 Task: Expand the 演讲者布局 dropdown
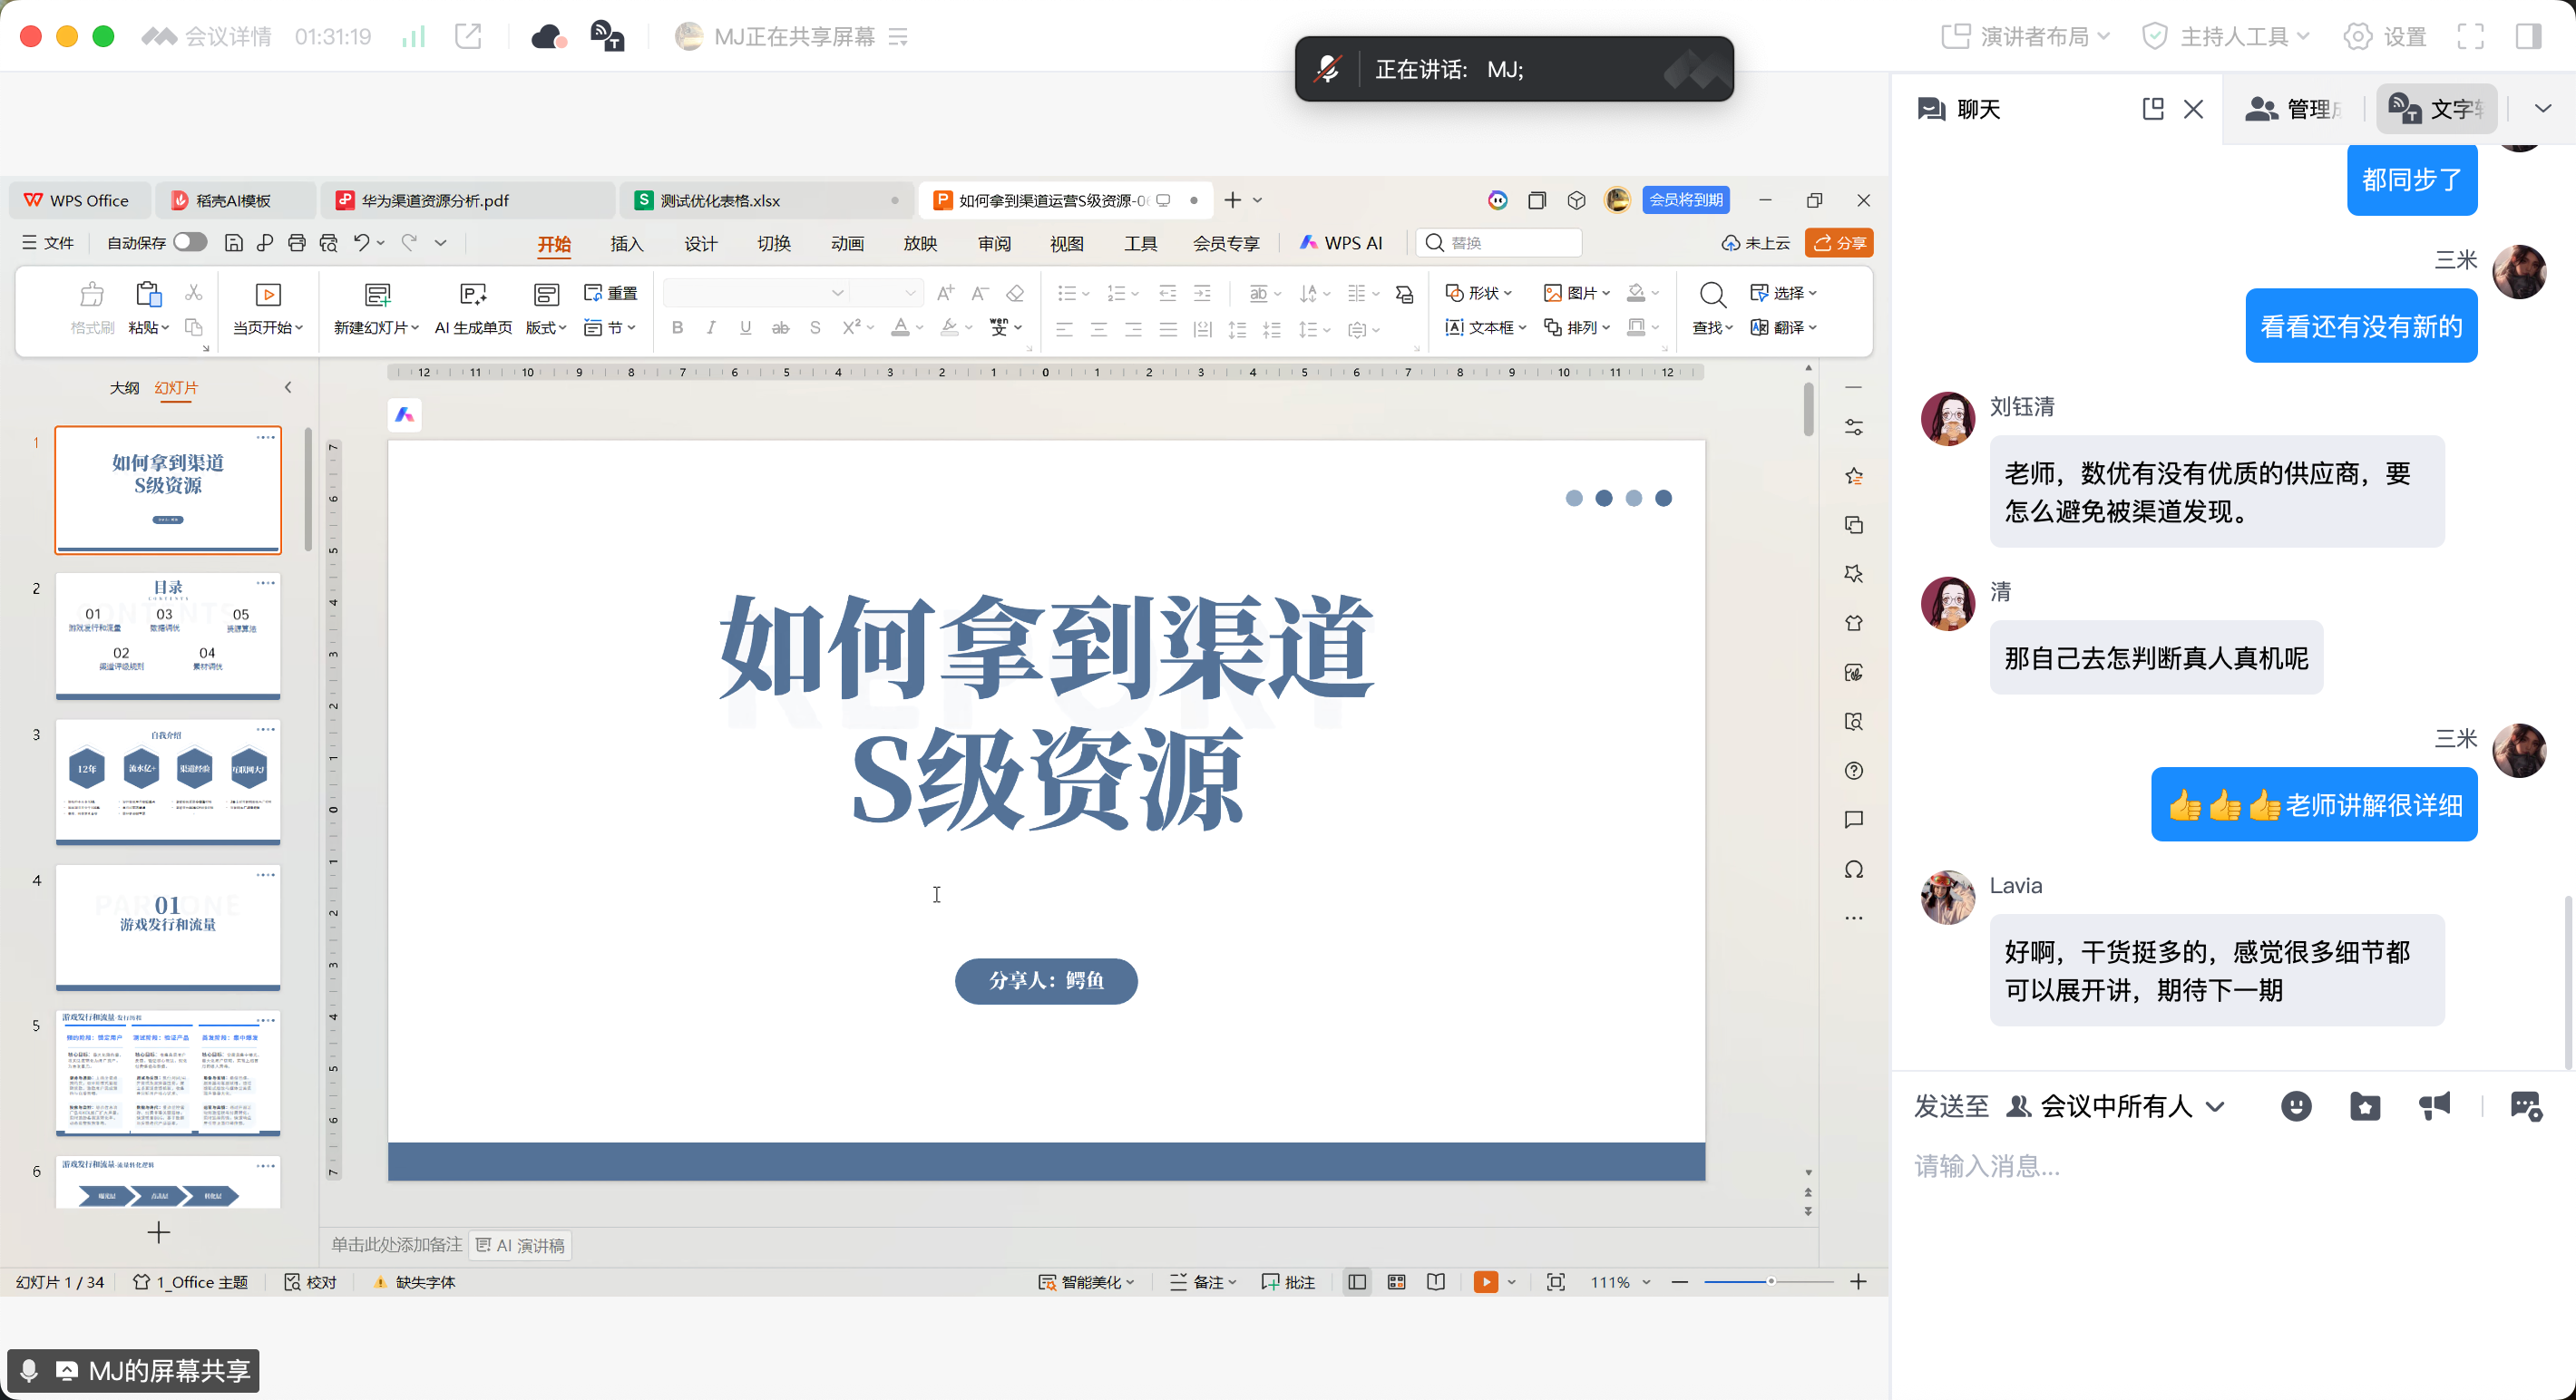pyautogui.click(x=2026, y=37)
